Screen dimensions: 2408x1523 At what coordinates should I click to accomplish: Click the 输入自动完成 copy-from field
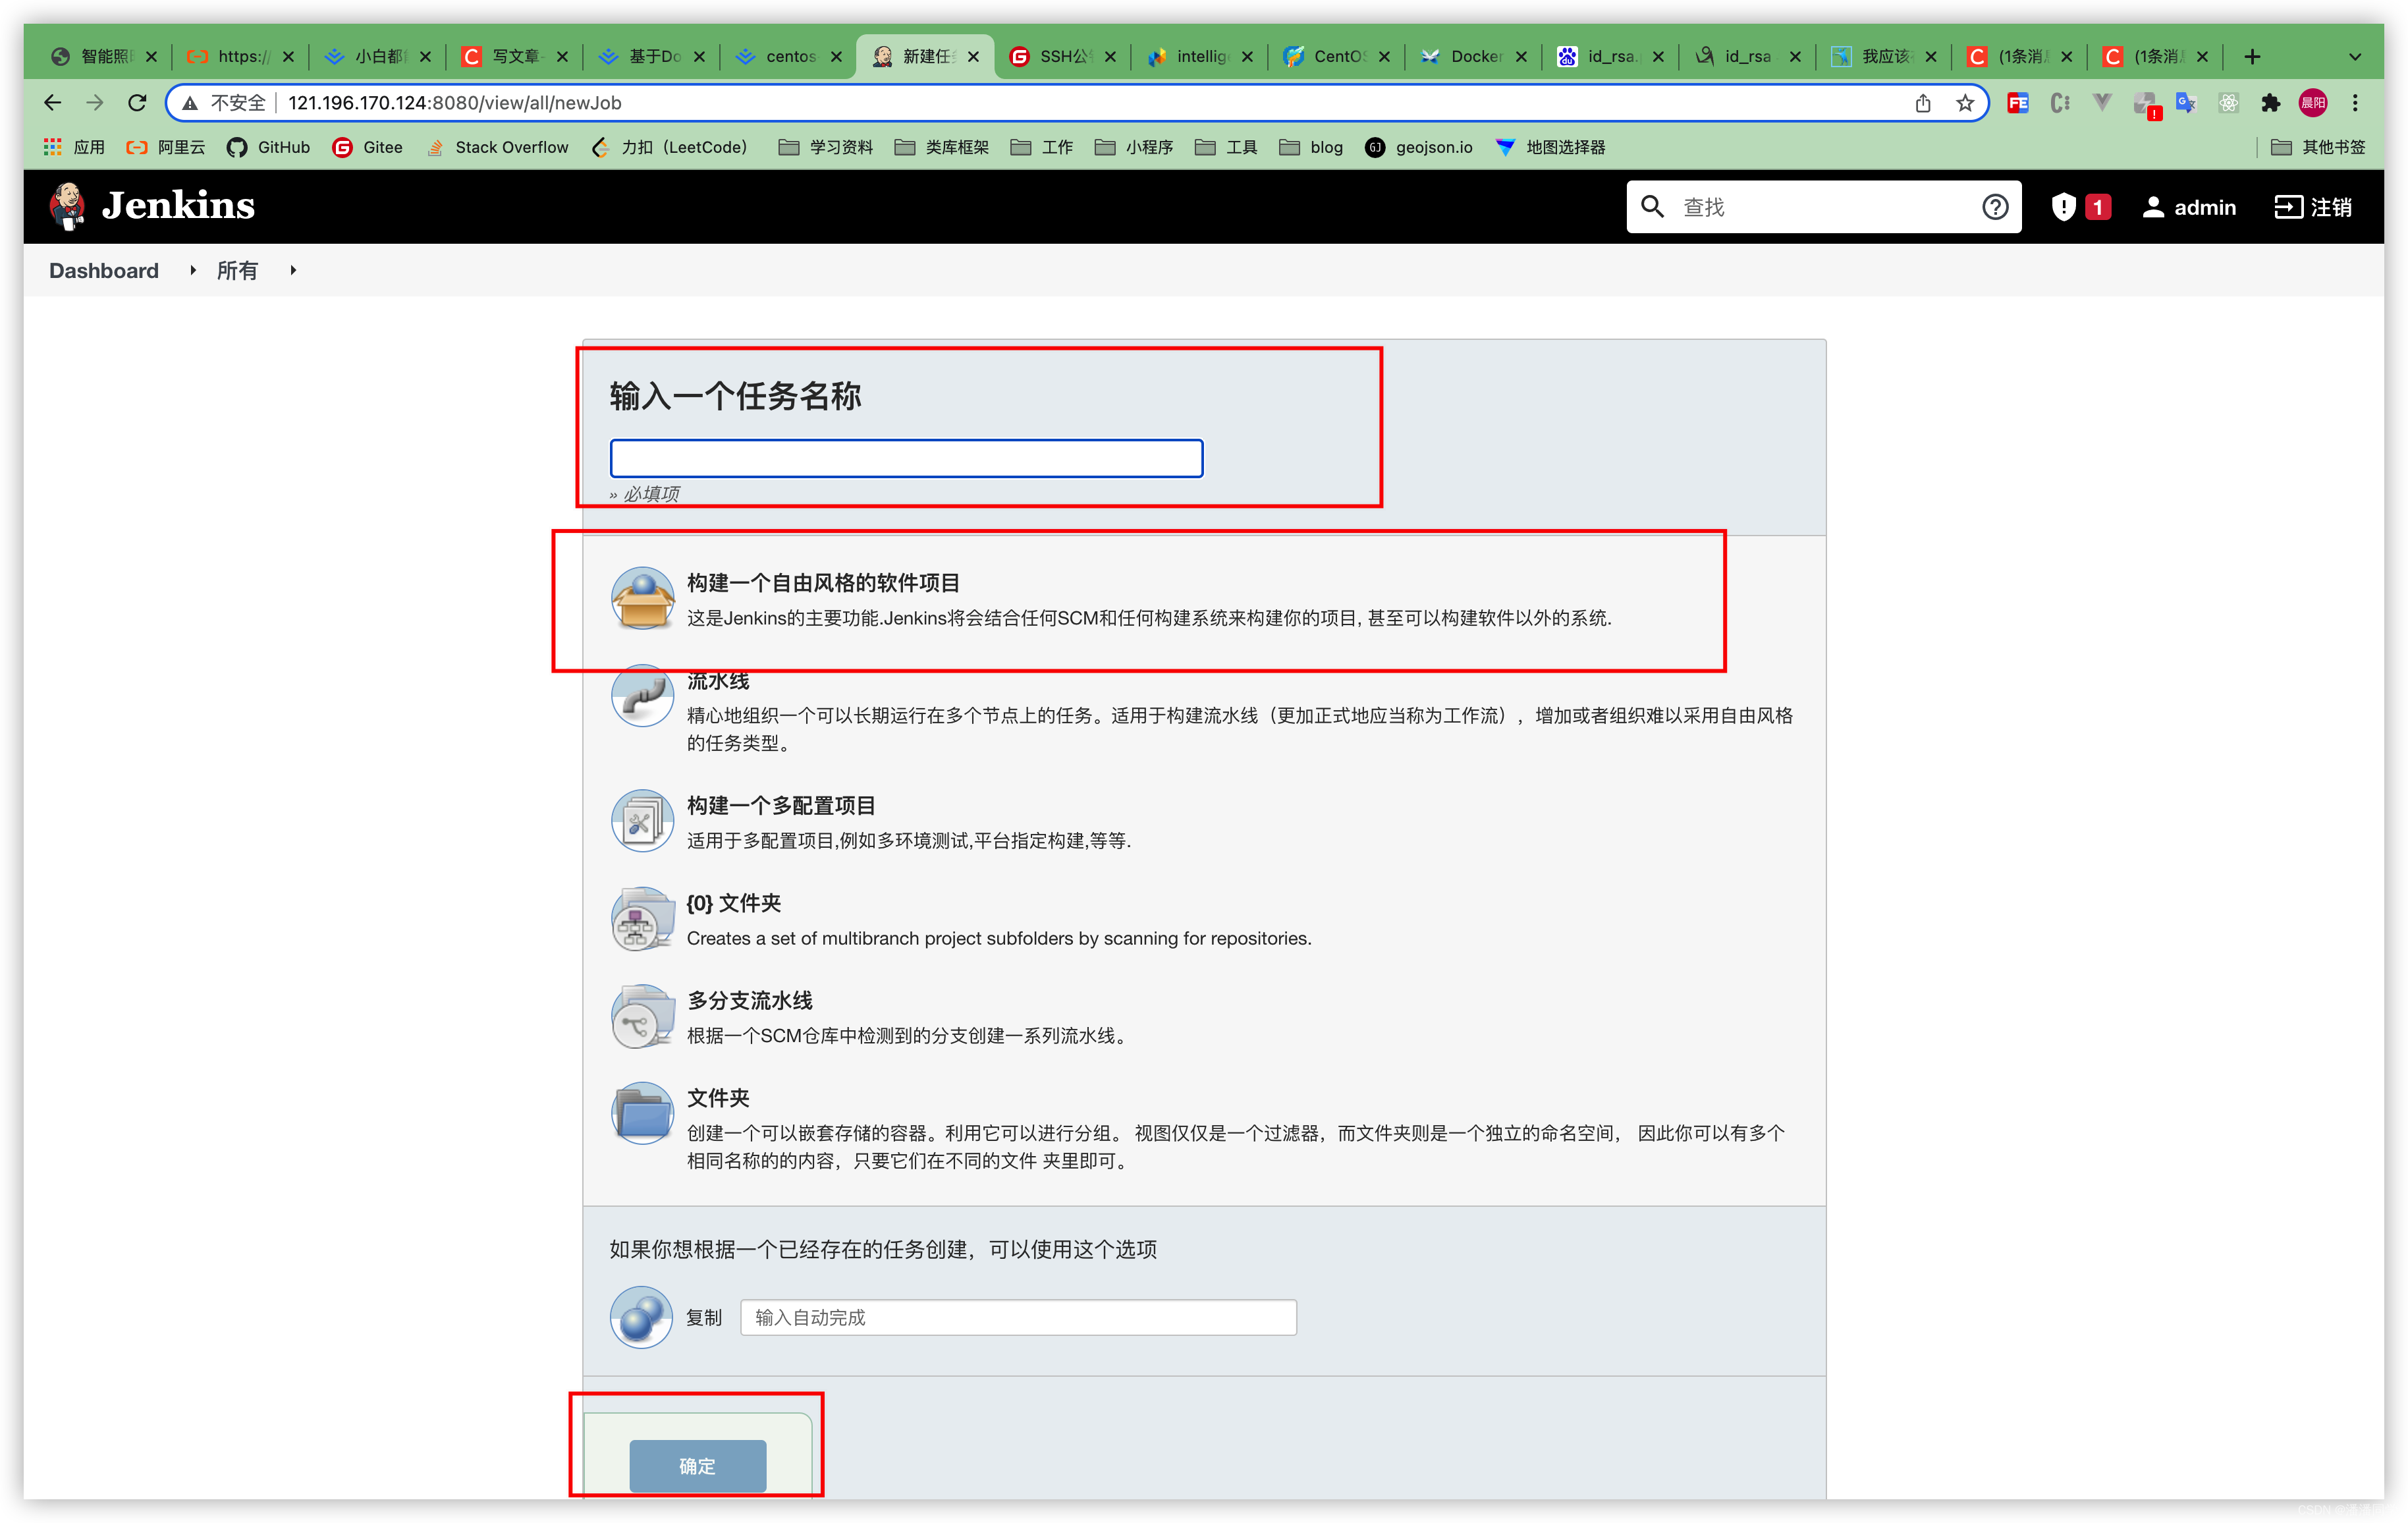pos(1018,1317)
